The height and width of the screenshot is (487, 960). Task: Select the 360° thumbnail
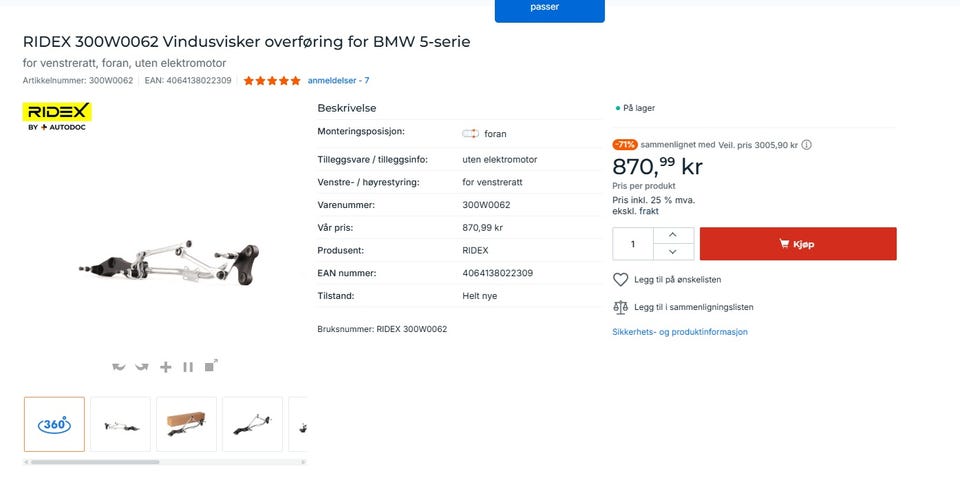pos(54,424)
